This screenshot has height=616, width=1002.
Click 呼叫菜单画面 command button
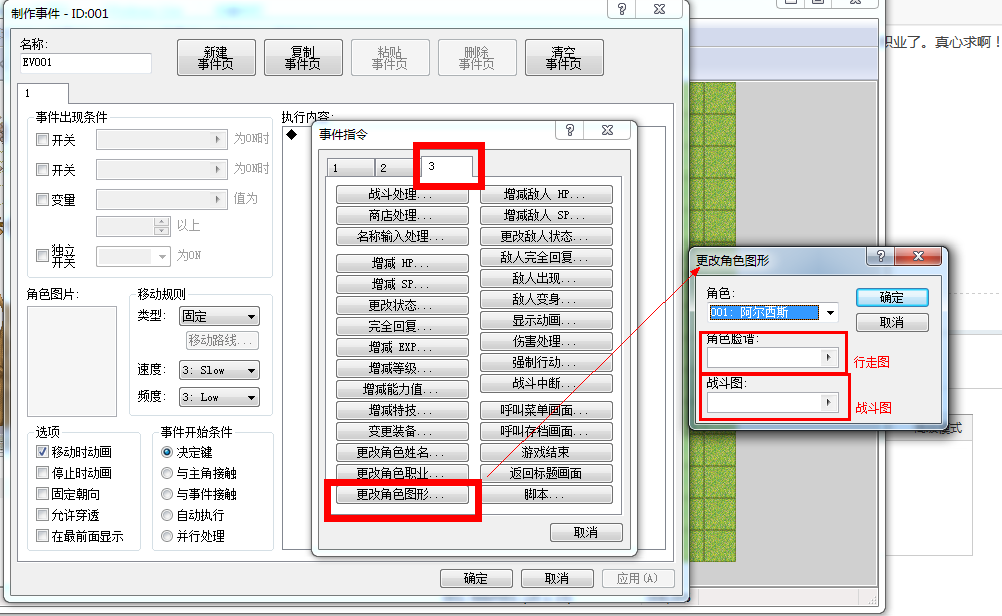pyautogui.click(x=546, y=410)
